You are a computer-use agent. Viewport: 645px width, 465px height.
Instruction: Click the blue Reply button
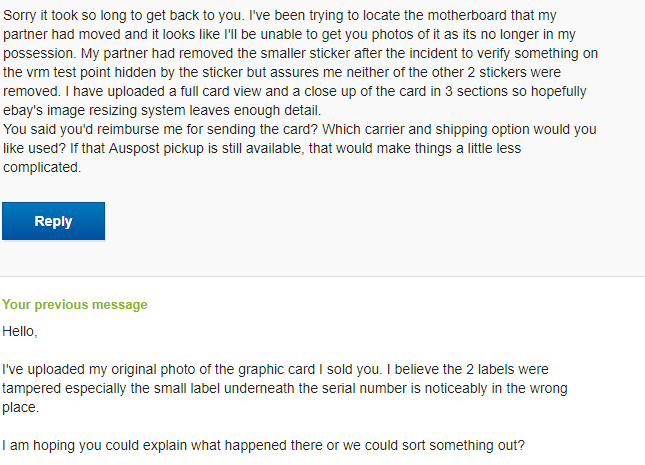(x=53, y=221)
